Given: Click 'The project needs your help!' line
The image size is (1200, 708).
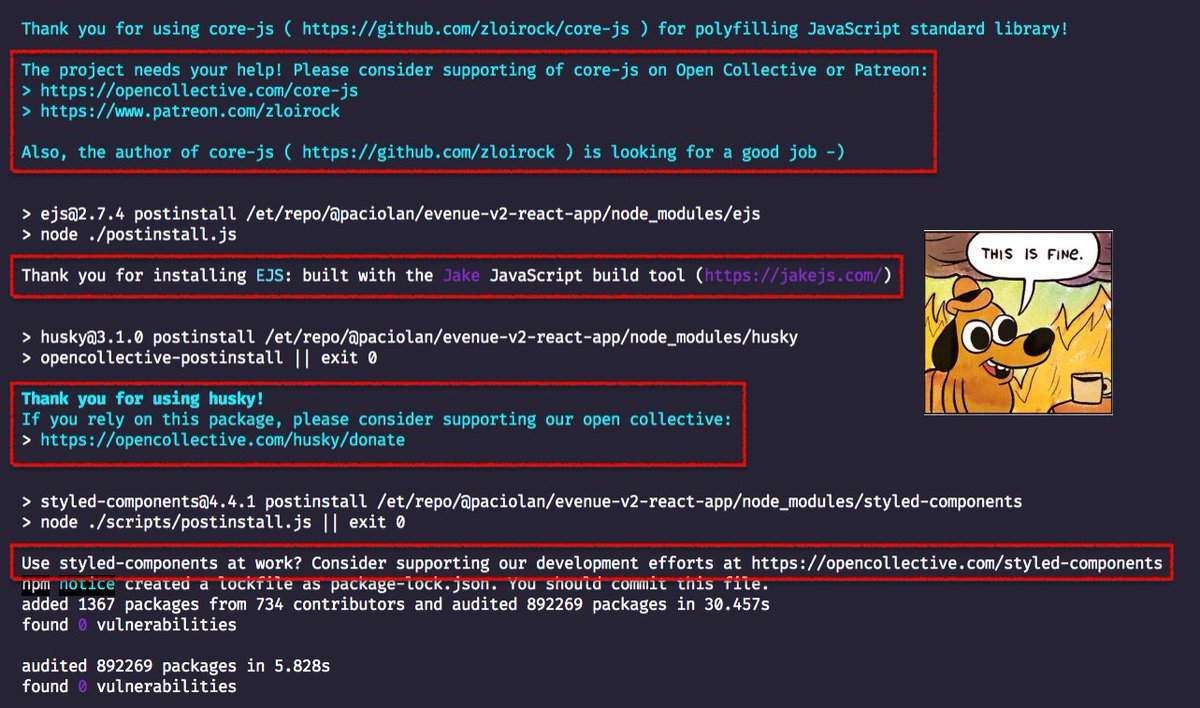Looking at the screenshot, I should click(x=475, y=70).
